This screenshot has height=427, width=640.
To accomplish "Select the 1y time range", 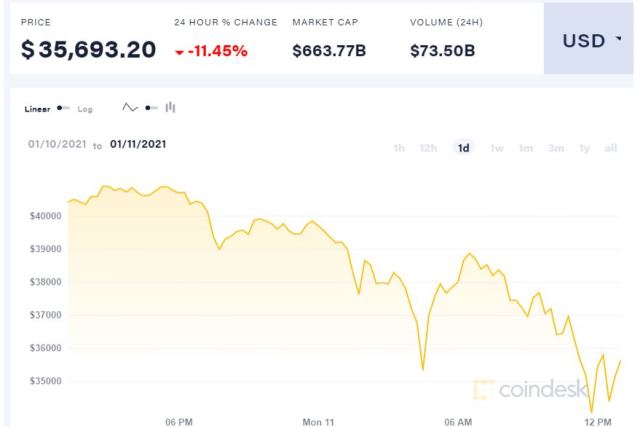I will click(x=583, y=148).
